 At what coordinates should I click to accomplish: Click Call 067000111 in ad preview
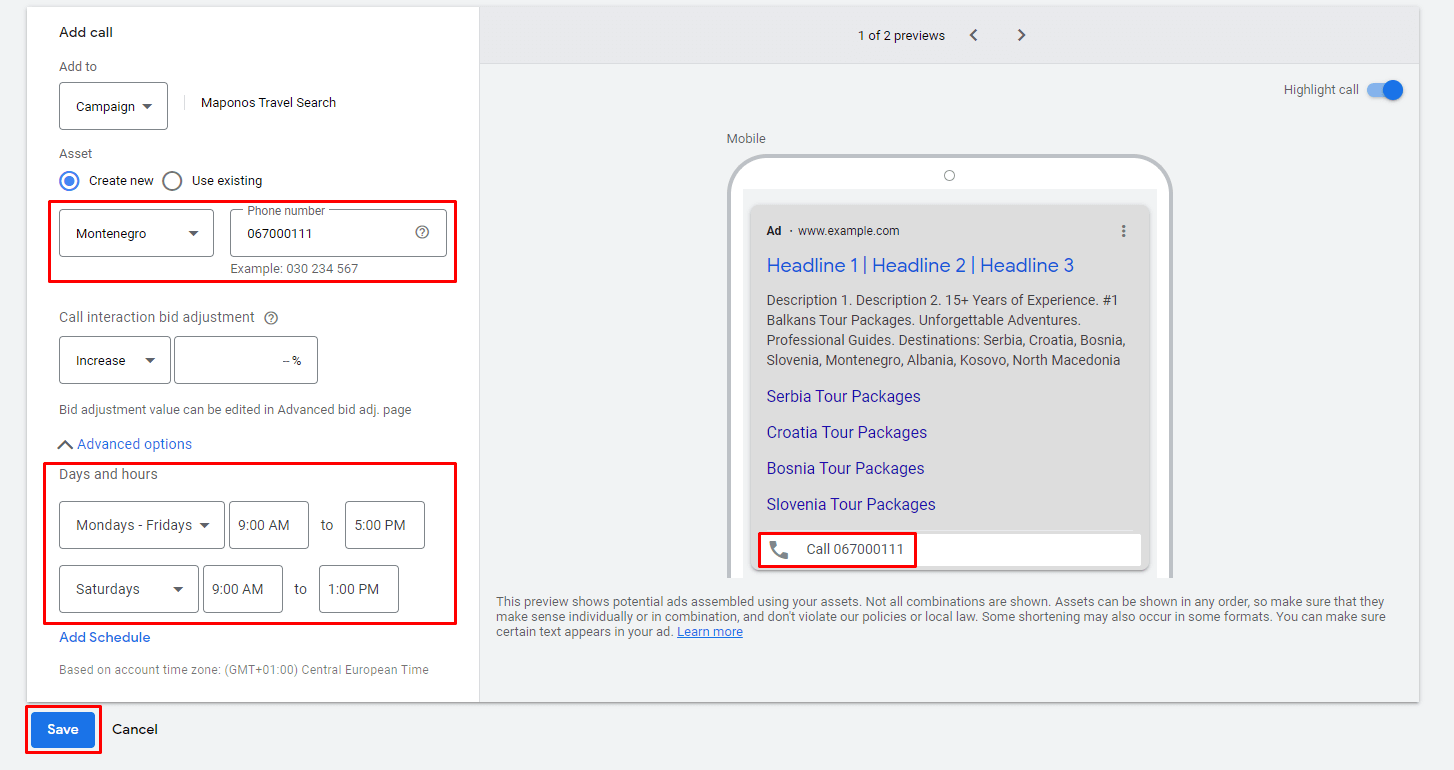point(855,549)
